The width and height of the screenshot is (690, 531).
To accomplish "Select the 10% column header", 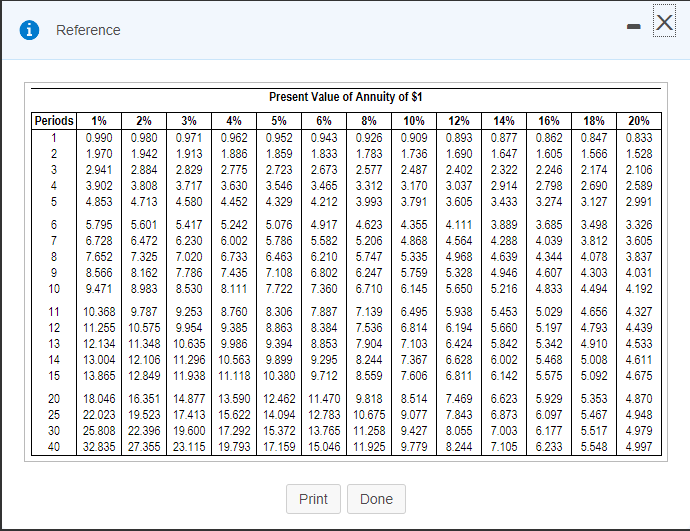I will coord(414,121).
